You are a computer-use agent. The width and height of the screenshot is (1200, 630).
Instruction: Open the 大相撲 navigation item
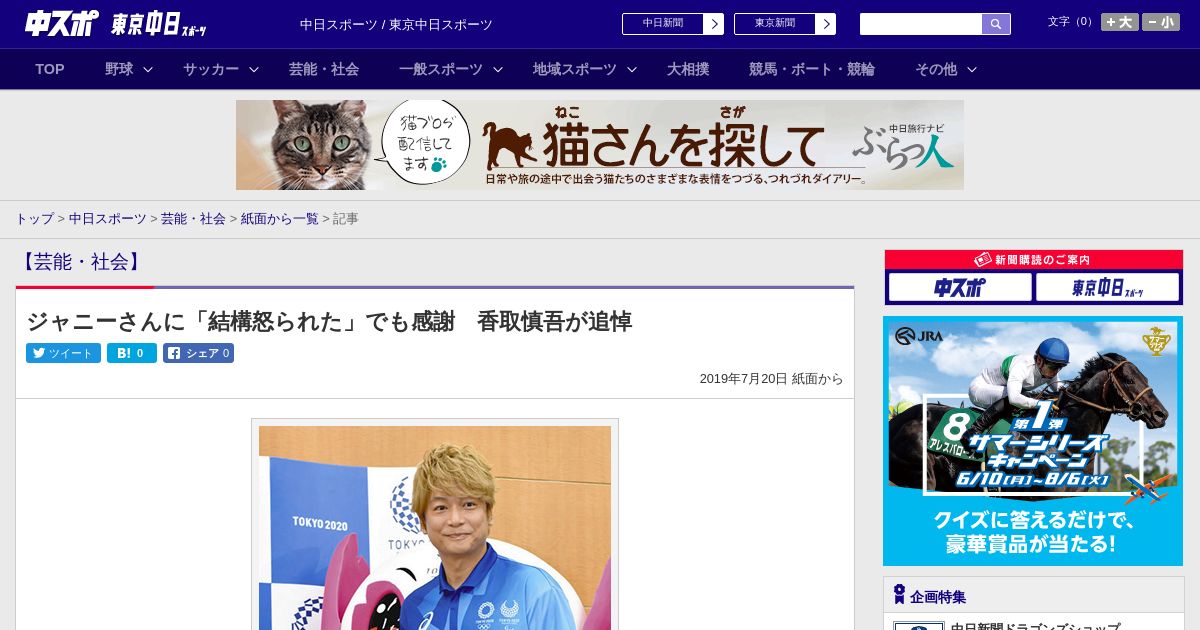pyautogui.click(x=688, y=69)
